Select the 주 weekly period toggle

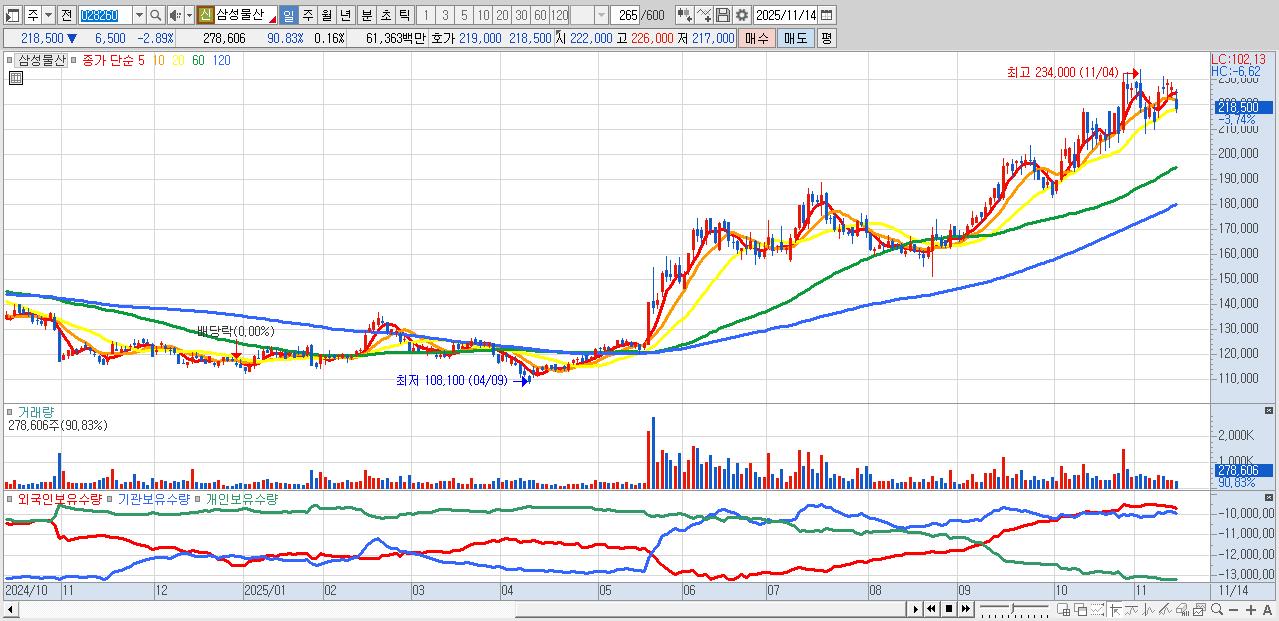[x=307, y=15]
